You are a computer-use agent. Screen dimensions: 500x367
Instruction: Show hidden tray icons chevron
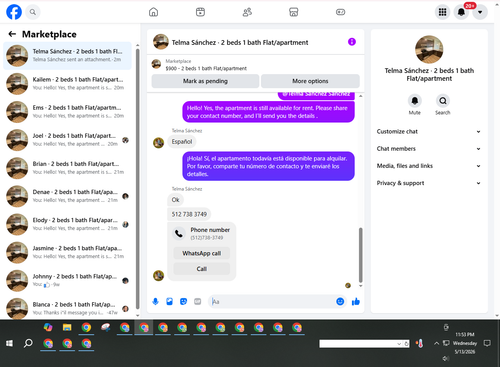pos(436,343)
